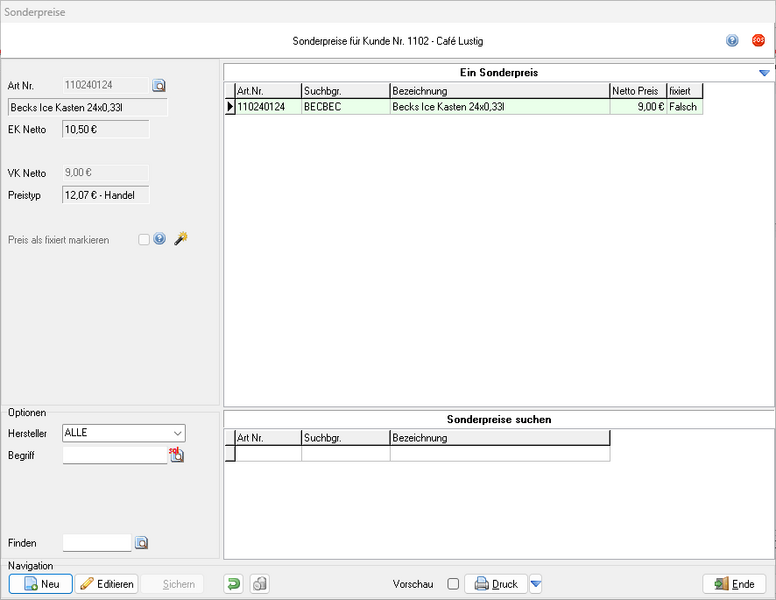Toggle Preis als fixiert markieren checkbox
Viewport: 776px width, 600px height.
click(145, 239)
